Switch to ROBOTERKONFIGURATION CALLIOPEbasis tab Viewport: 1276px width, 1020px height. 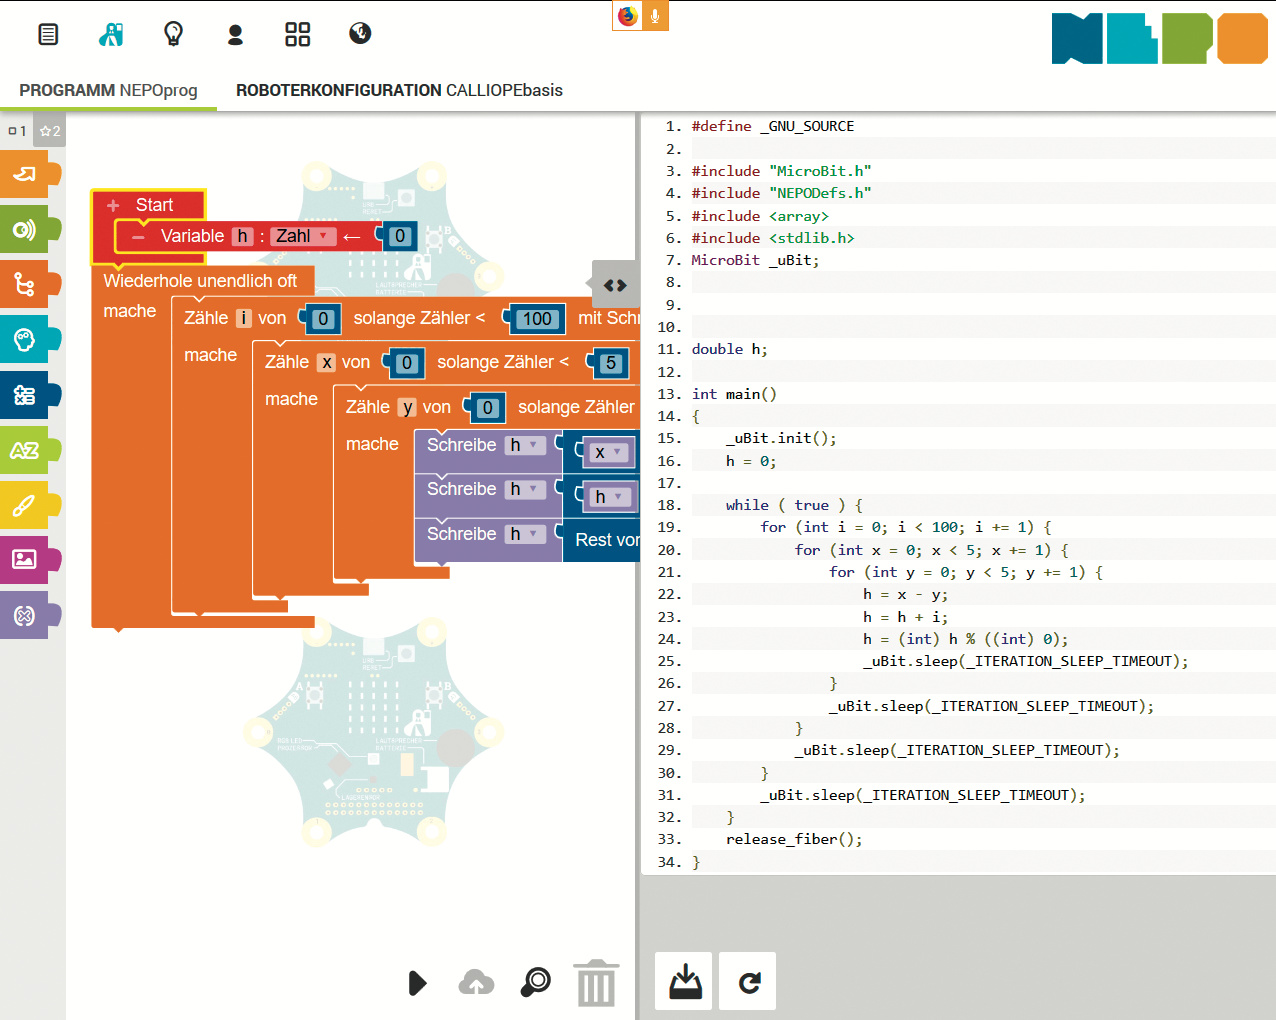click(x=399, y=90)
